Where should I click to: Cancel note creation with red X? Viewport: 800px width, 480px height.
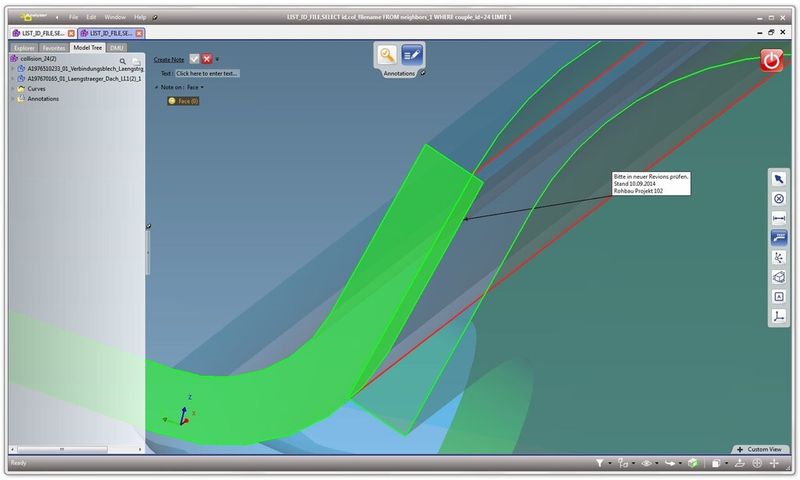coord(207,59)
